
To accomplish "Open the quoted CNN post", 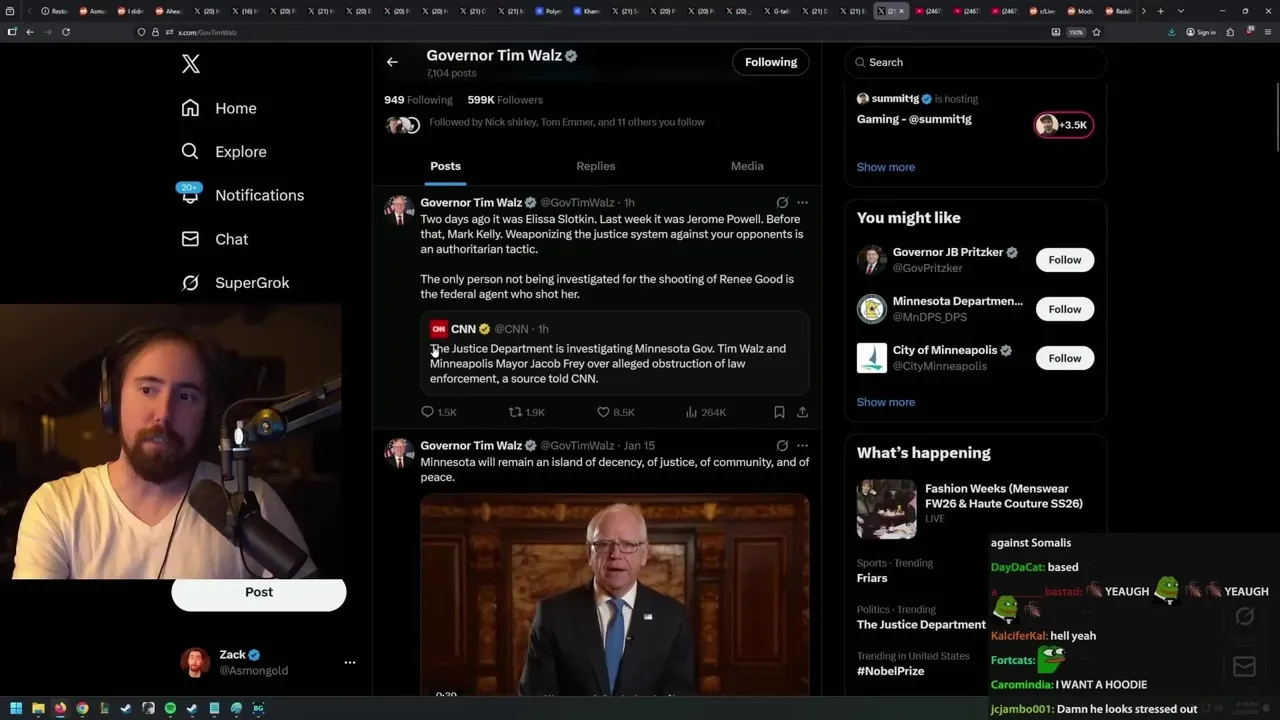I will 615,354.
